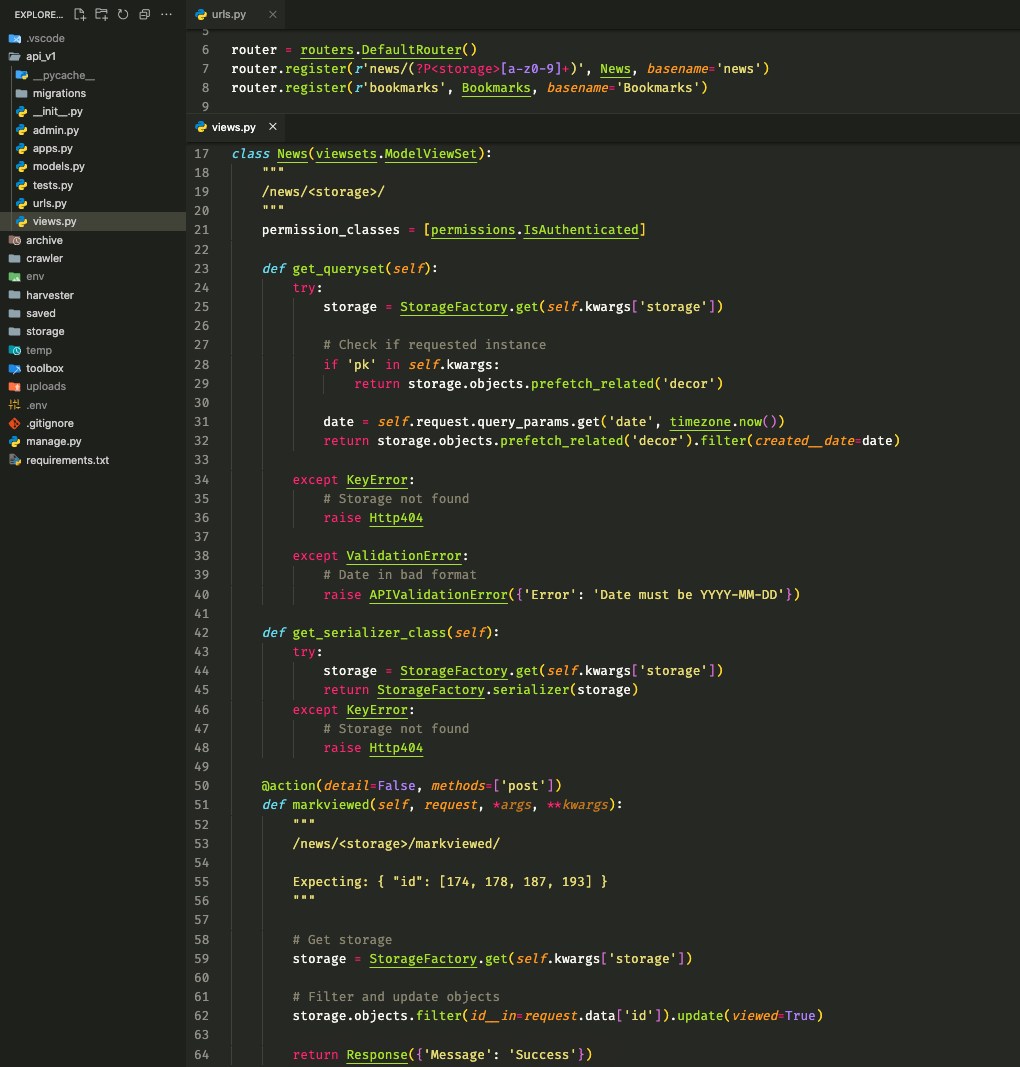The height and width of the screenshot is (1067, 1020).
Task: Click the file icon beside requirements.txt
Action: tap(14, 460)
